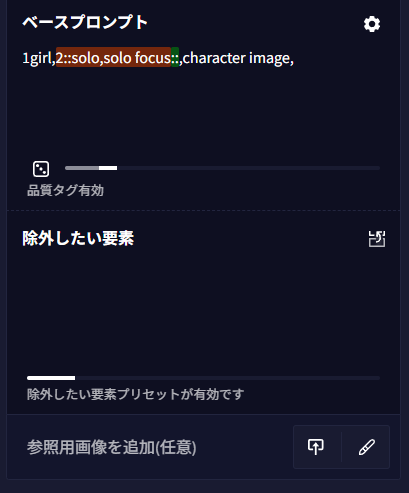Click the character image text in the prompt
409x493 pixels.
coord(237,58)
